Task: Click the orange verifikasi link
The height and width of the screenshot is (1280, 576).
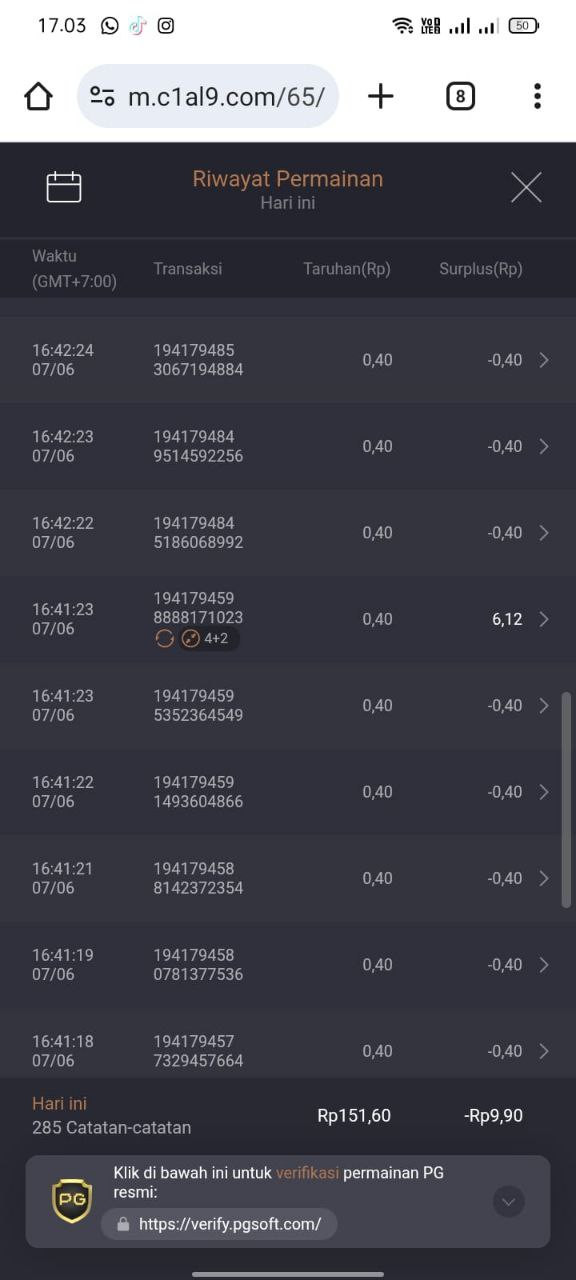Action: [307, 1173]
